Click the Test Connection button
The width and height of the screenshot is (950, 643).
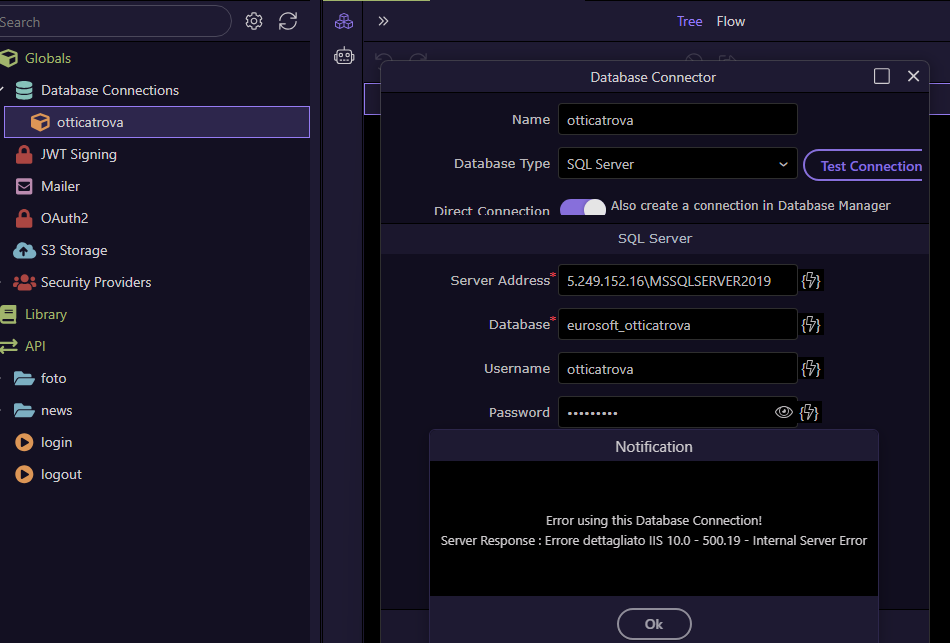click(866, 165)
